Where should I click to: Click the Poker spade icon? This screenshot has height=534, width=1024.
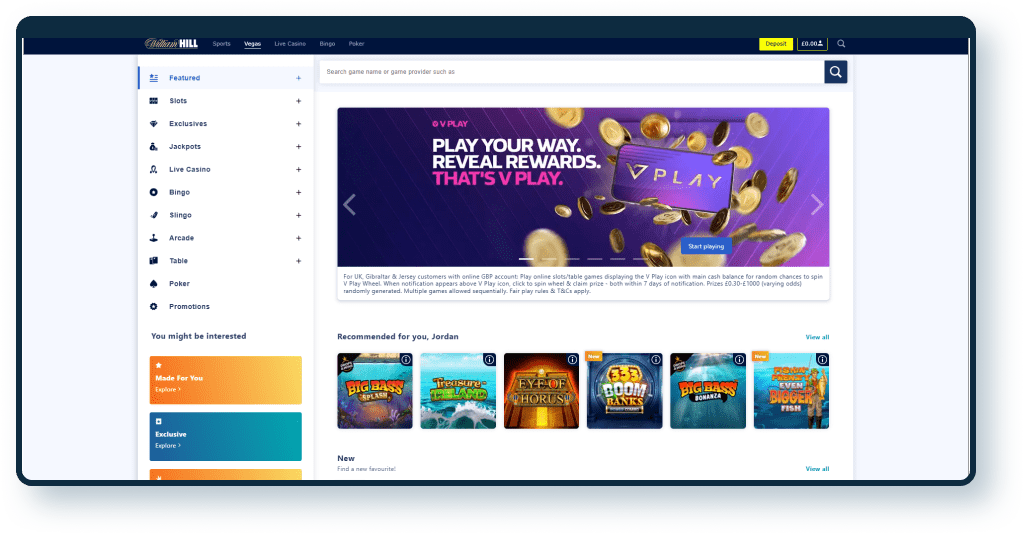pos(153,283)
